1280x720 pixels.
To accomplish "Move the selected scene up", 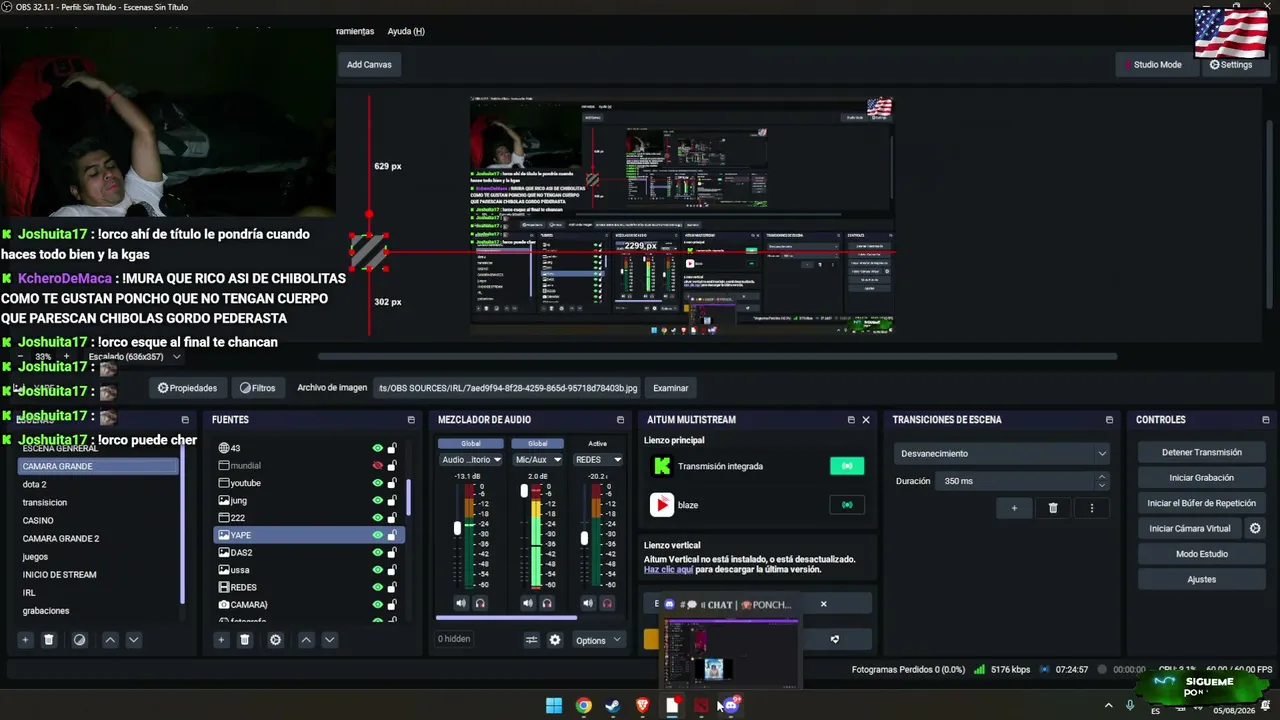I will coord(110,640).
